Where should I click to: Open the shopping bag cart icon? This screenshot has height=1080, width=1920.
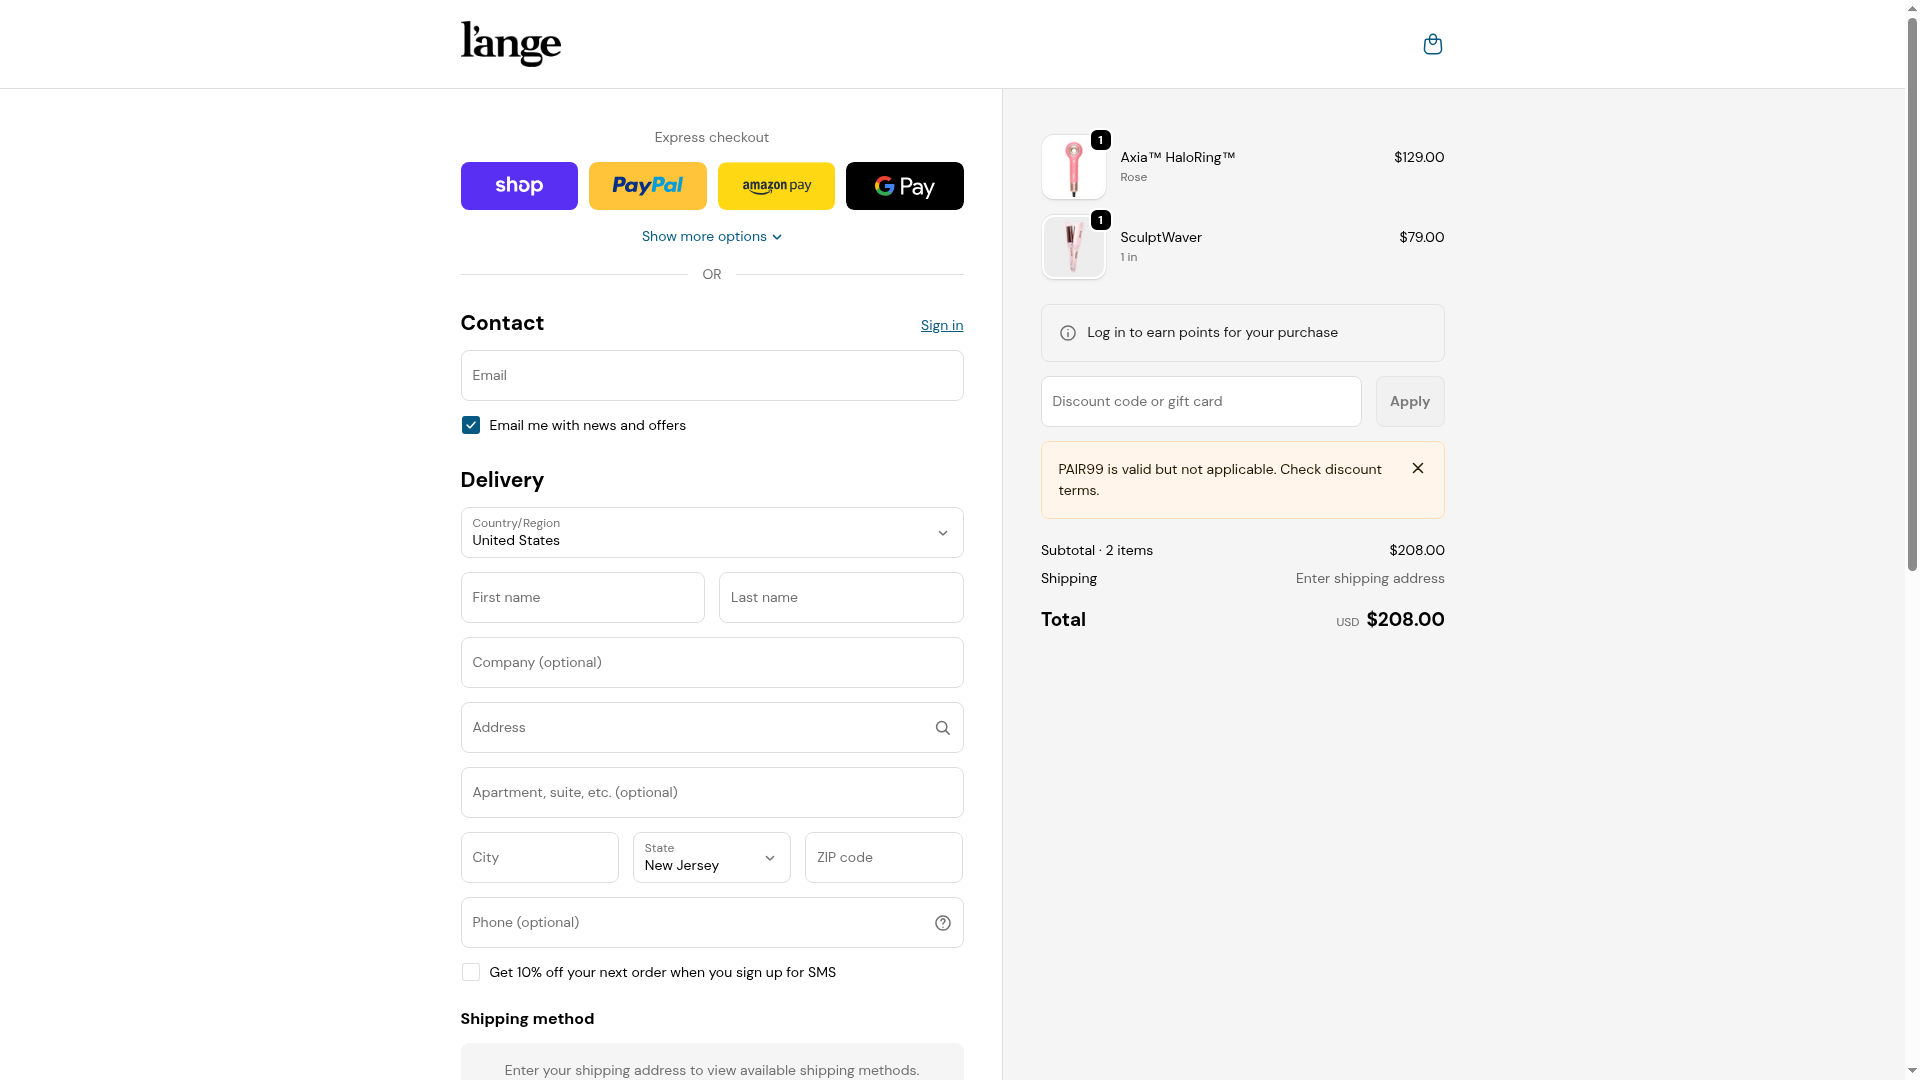1432,44
